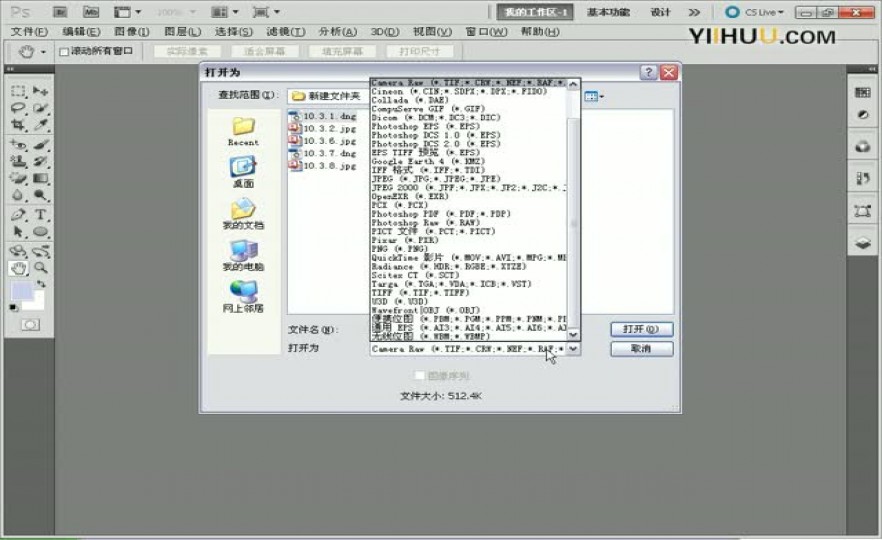The width and height of the screenshot is (882, 540).
Task: Select the Quick Selection tool
Action: [40, 107]
